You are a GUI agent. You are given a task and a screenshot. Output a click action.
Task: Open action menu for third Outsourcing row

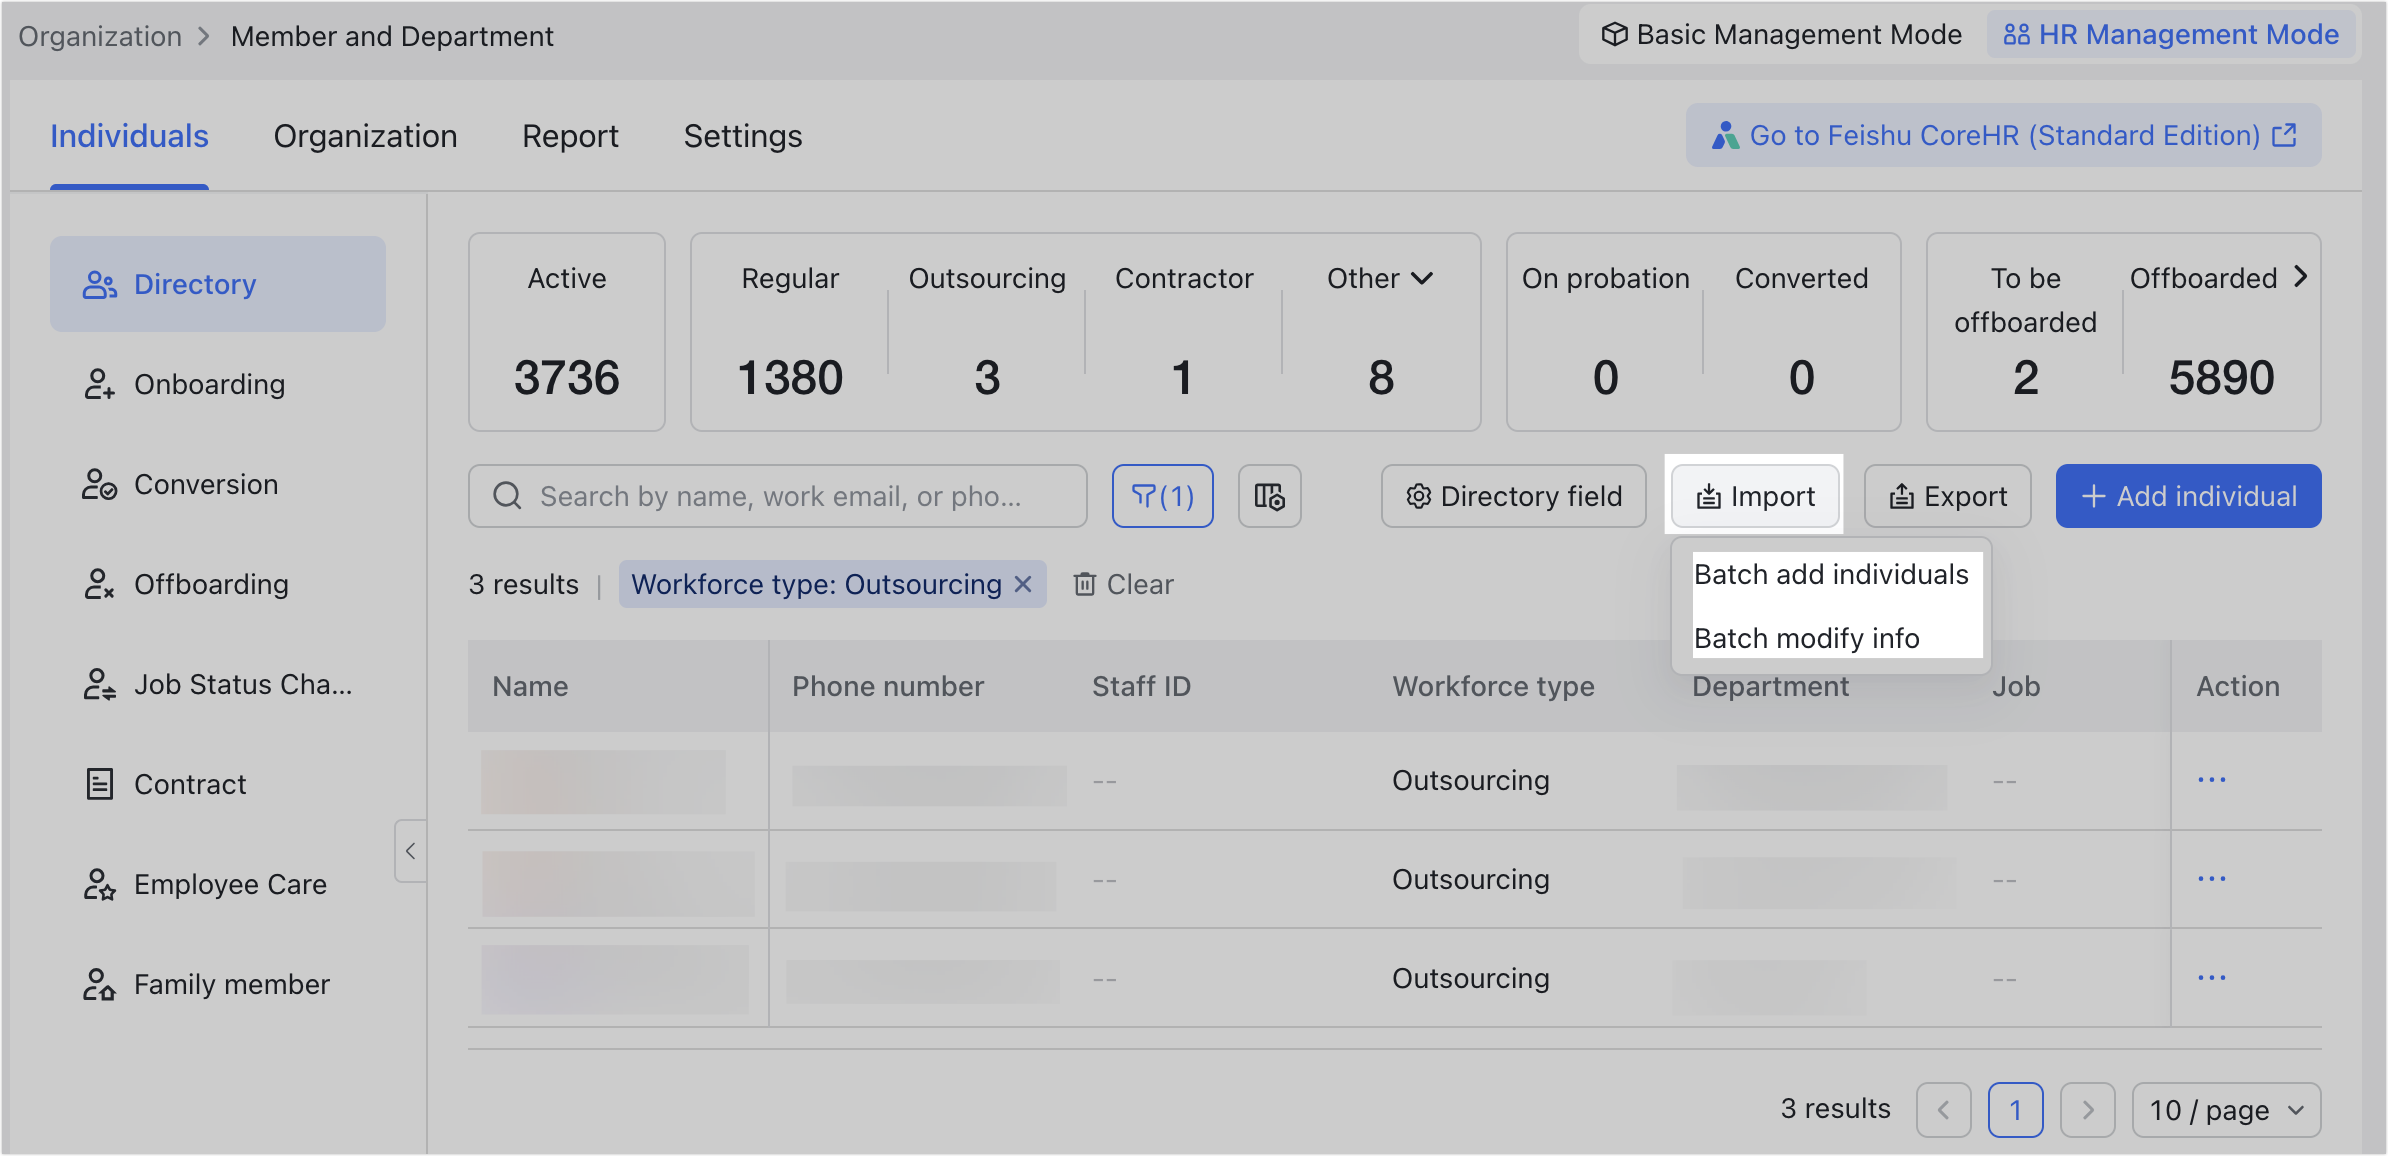pos(2212,978)
